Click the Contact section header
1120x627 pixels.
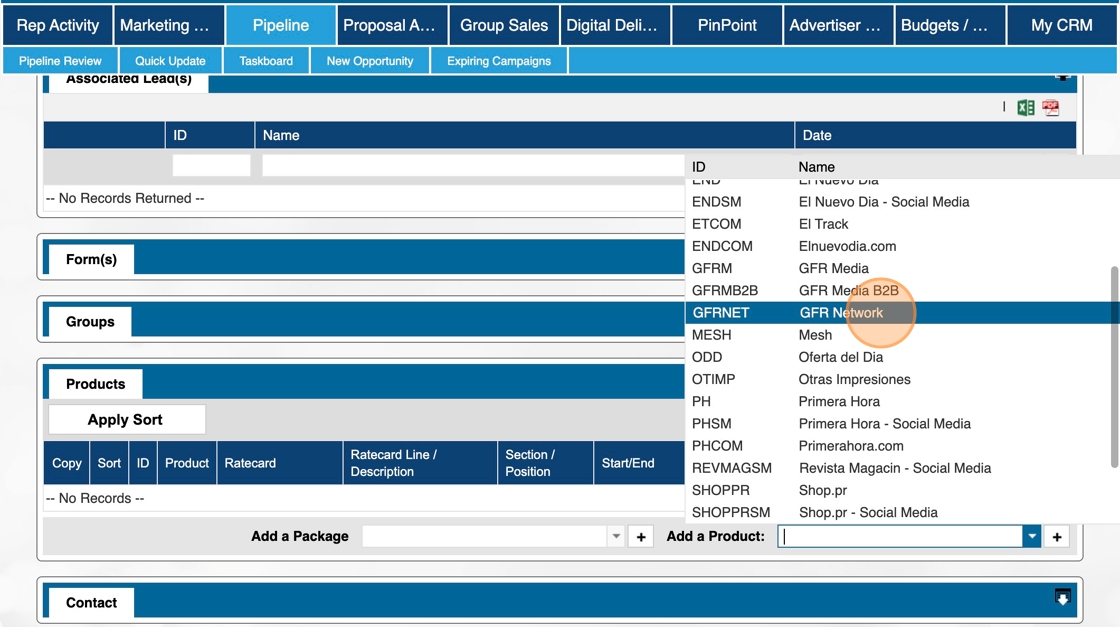tap(91, 603)
